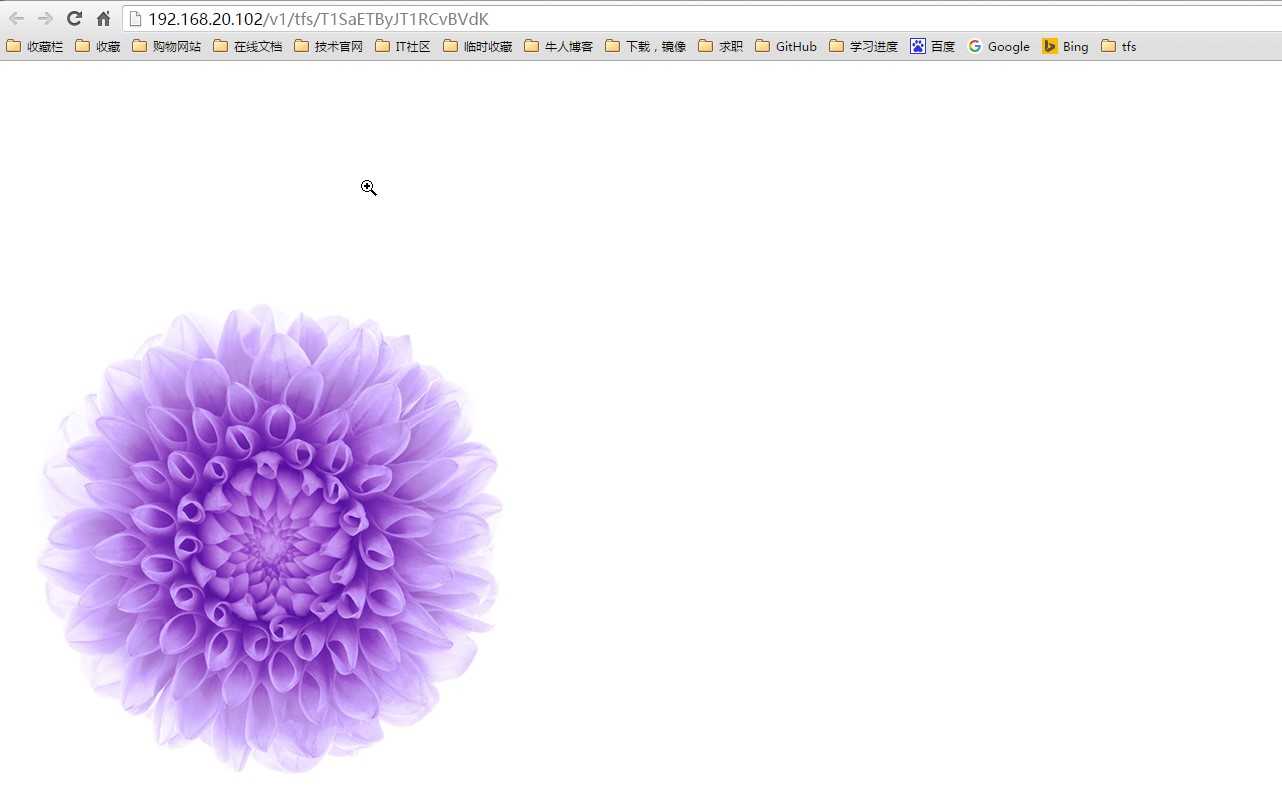1282x789 pixels.
Task: Open the 学习进度 bookmark folder
Action: click(864, 46)
